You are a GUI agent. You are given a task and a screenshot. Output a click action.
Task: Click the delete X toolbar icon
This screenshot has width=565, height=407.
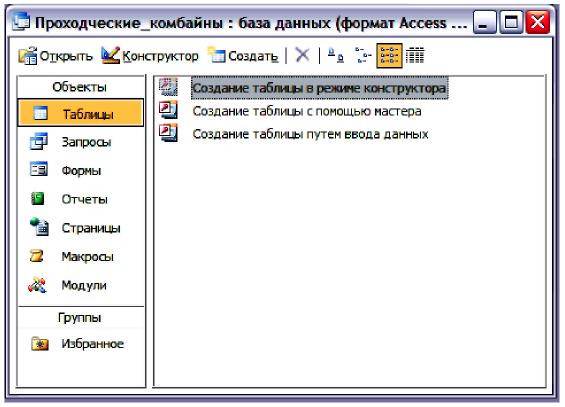pyautogui.click(x=302, y=55)
